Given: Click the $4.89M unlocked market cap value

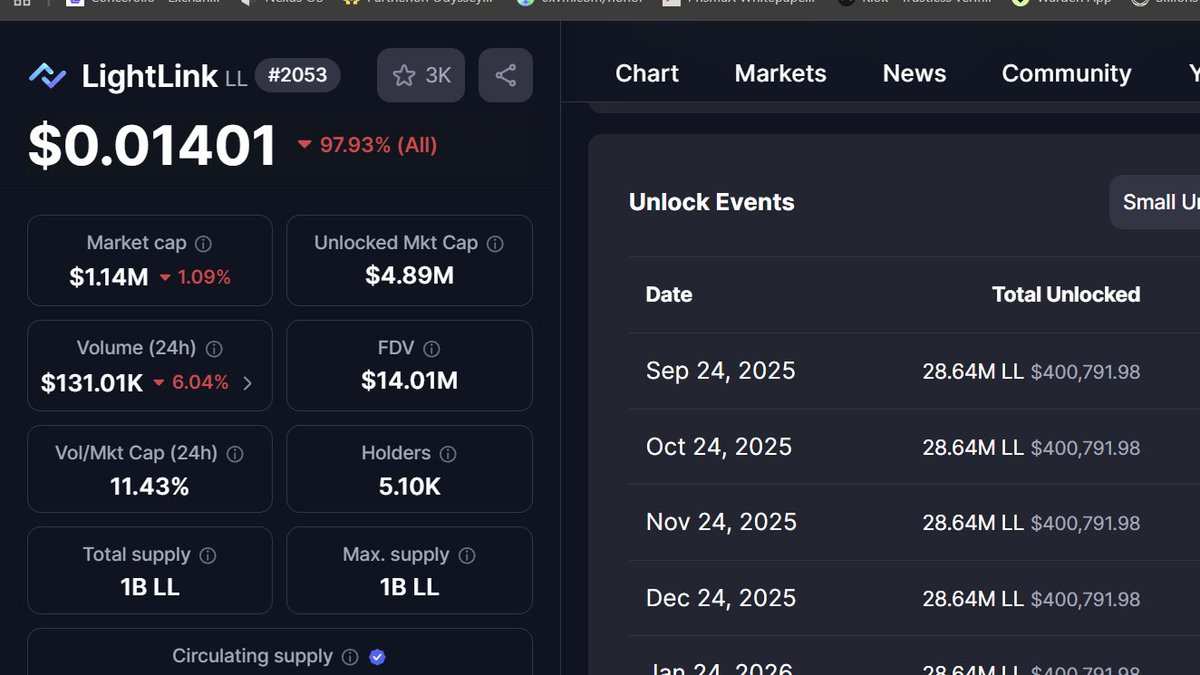Looking at the screenshot, I should (409, 275).
